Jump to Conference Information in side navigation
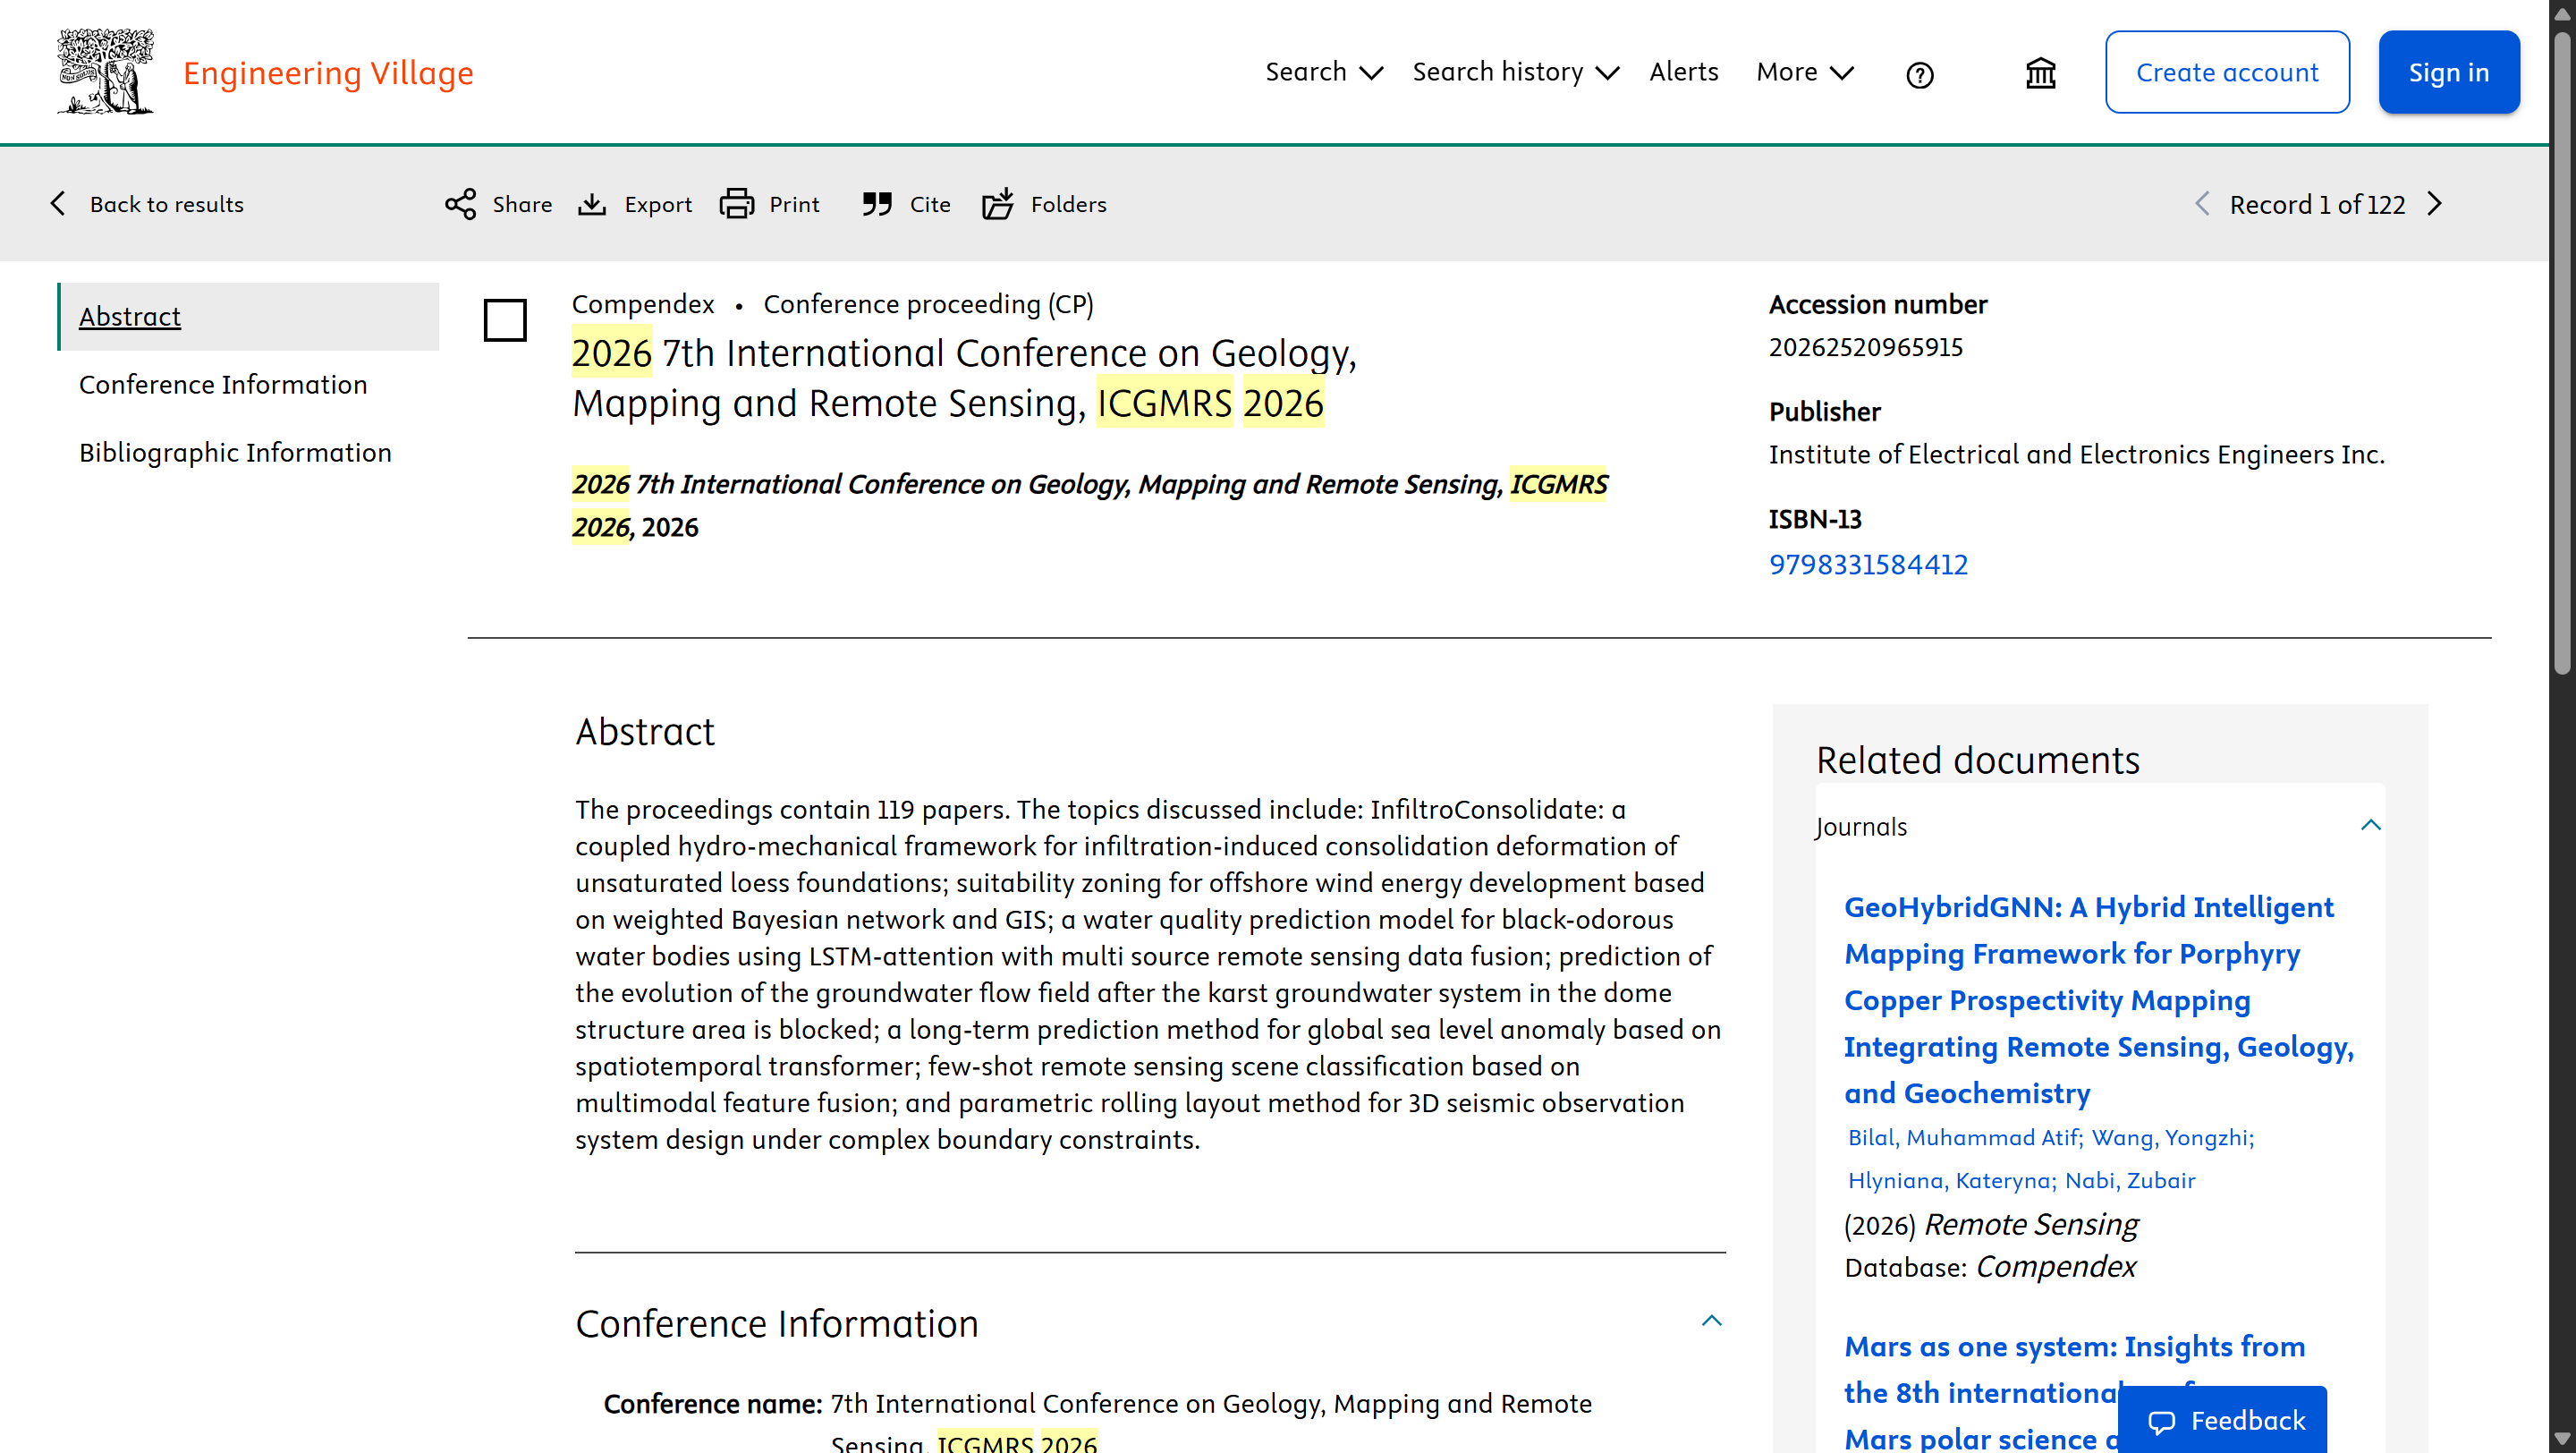 [223, 384]
